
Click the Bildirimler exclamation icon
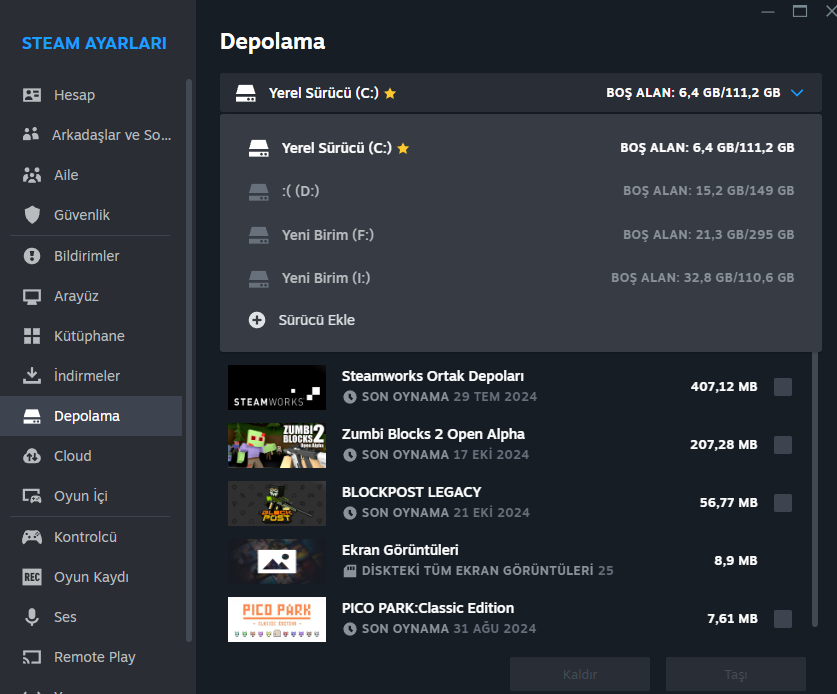click(x=32, y=256)
